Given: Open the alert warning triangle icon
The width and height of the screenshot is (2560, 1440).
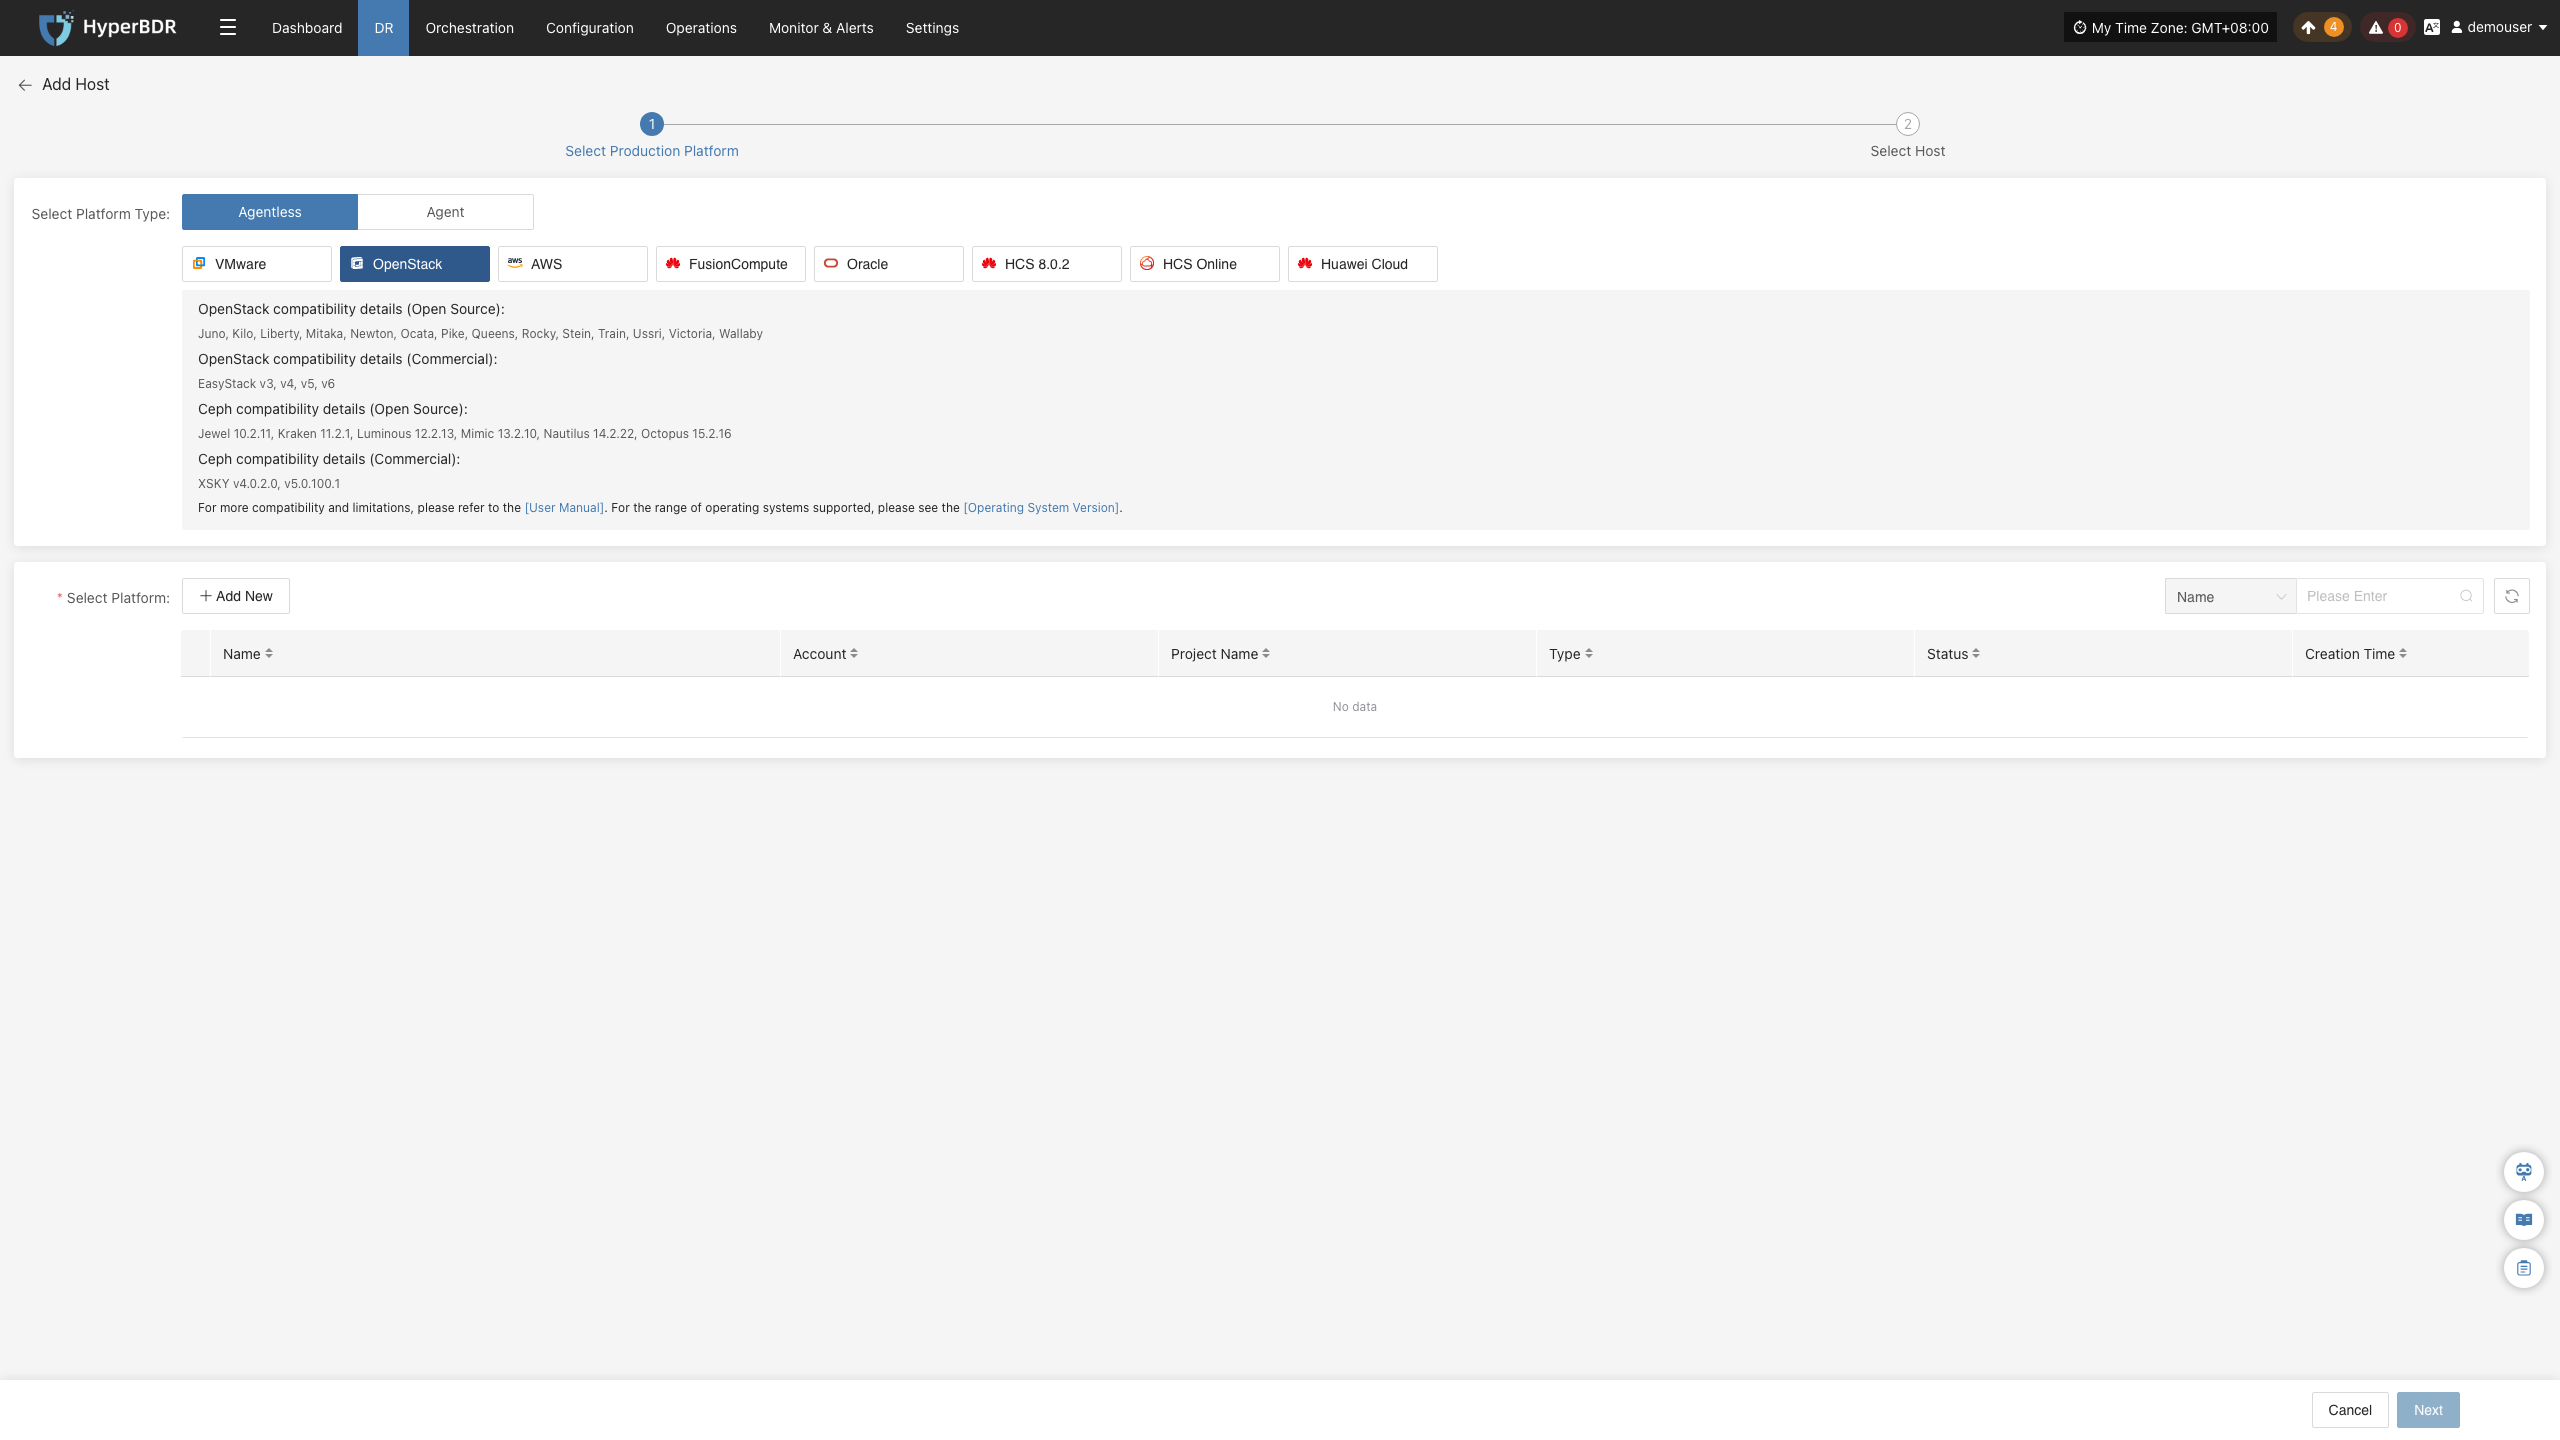Looking at the screenshot, I should 2376,28.
